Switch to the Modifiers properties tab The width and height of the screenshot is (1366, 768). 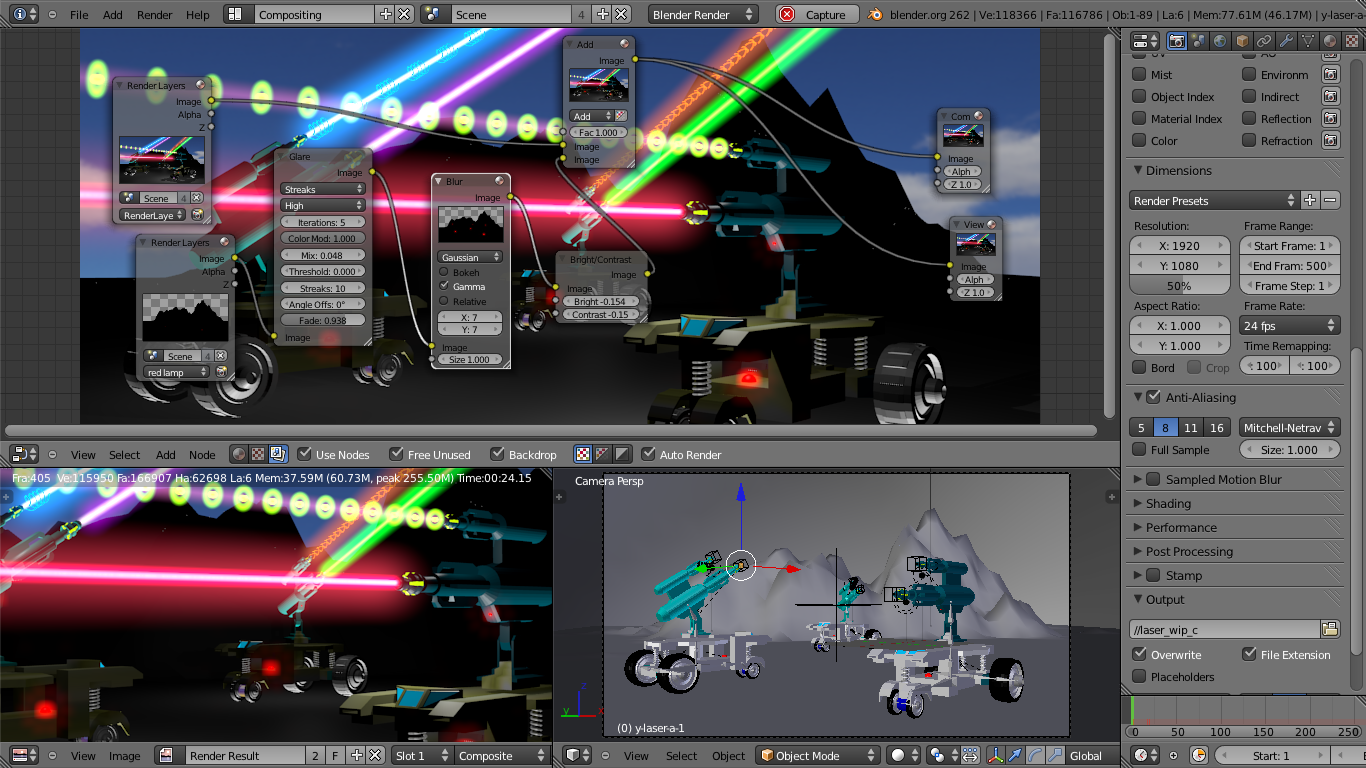coord(1285,41)
